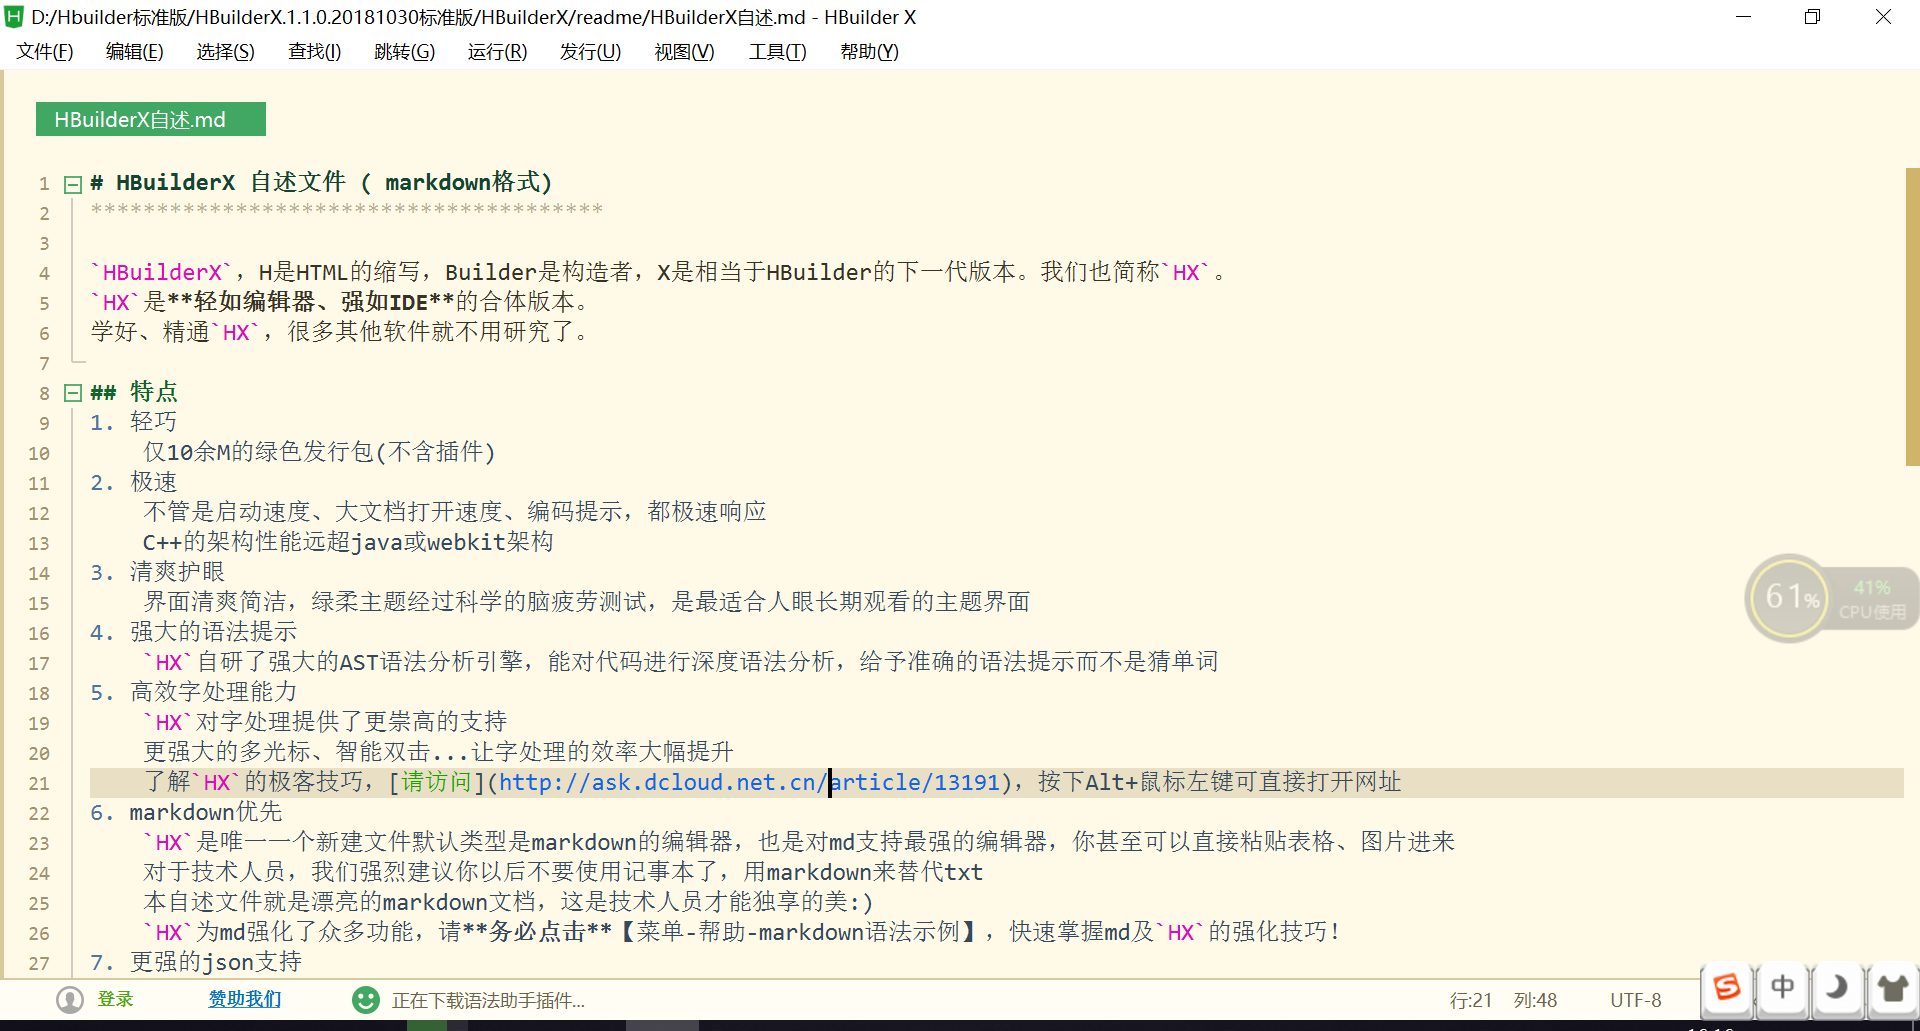Click the HBuilder X app icon in title bar

14,17
